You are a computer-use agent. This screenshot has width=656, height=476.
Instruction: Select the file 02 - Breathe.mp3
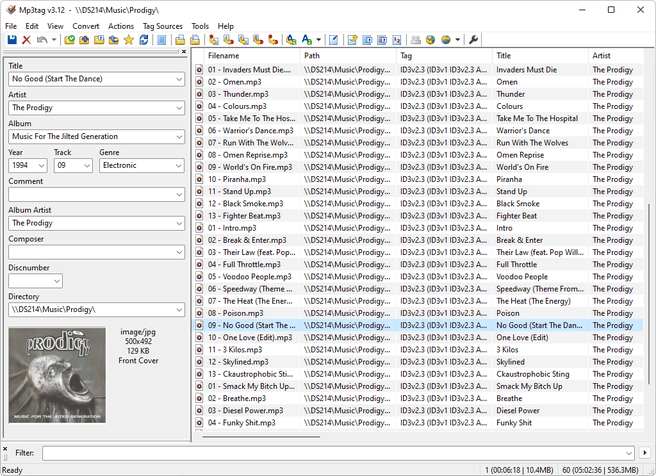coord(236,399)
